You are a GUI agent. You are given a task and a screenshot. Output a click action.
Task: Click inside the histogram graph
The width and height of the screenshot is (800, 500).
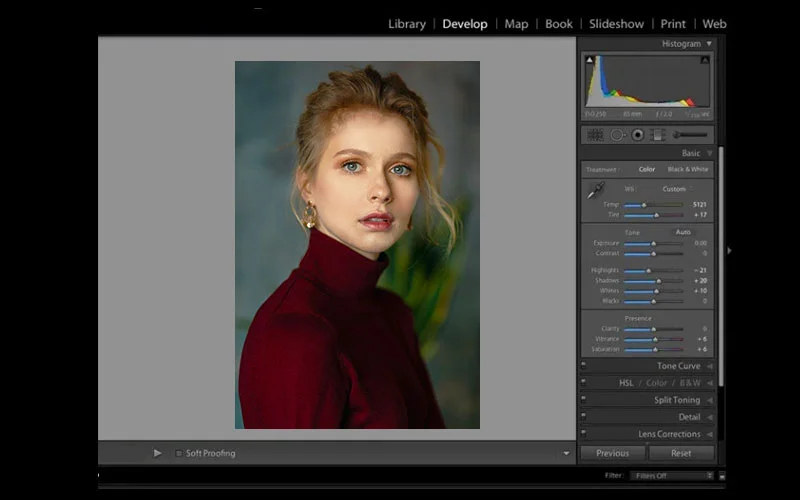click(647, 81)
